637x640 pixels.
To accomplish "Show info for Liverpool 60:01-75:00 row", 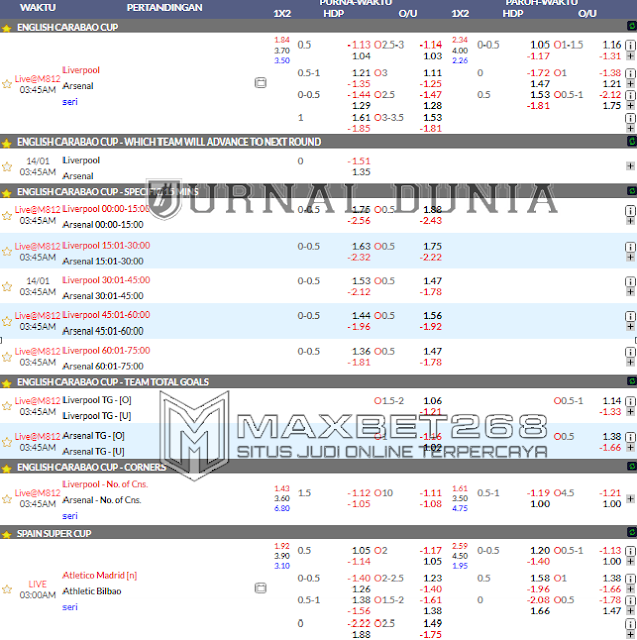I will pyautogui.click(x=630, y=352).
